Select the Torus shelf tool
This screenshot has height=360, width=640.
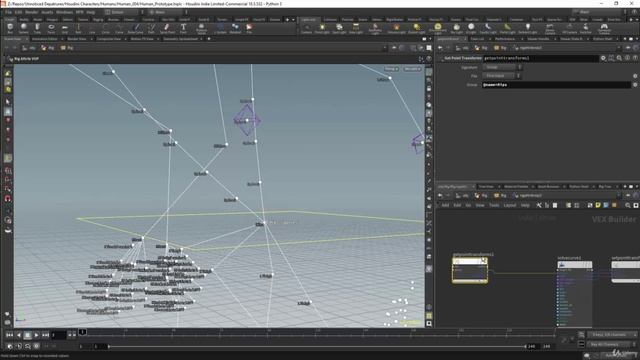[x=51, y=28]
